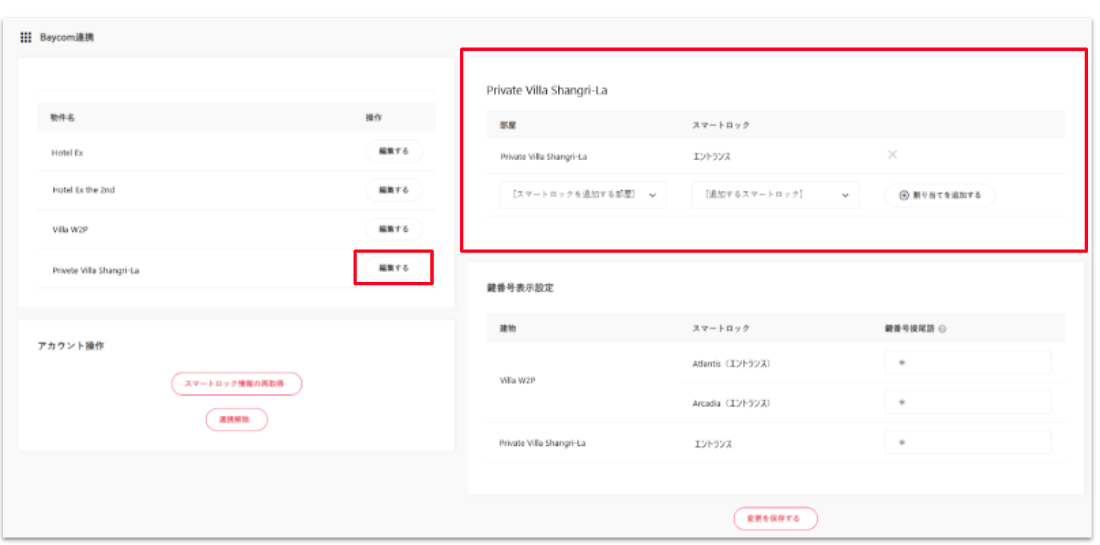The image size is (1100, 545).
Task: Open the スマートロックを追加する部屋 dropdown
Action: click(582, 195)
